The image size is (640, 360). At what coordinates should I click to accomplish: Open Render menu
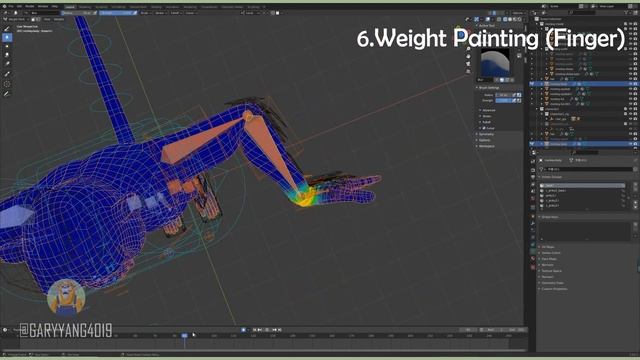[29, 6]
